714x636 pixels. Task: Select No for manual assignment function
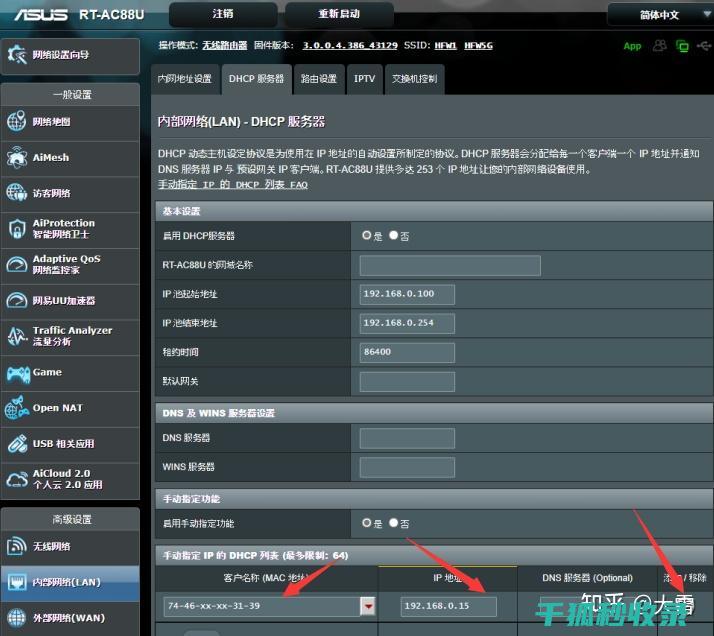pyautogui.click(x=393, y=523)
